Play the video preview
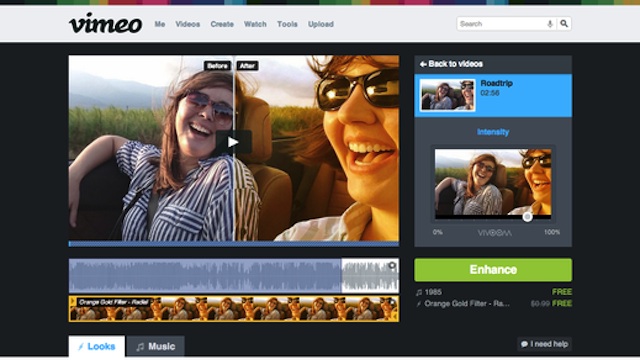640x360 pixels. [233, 142]
